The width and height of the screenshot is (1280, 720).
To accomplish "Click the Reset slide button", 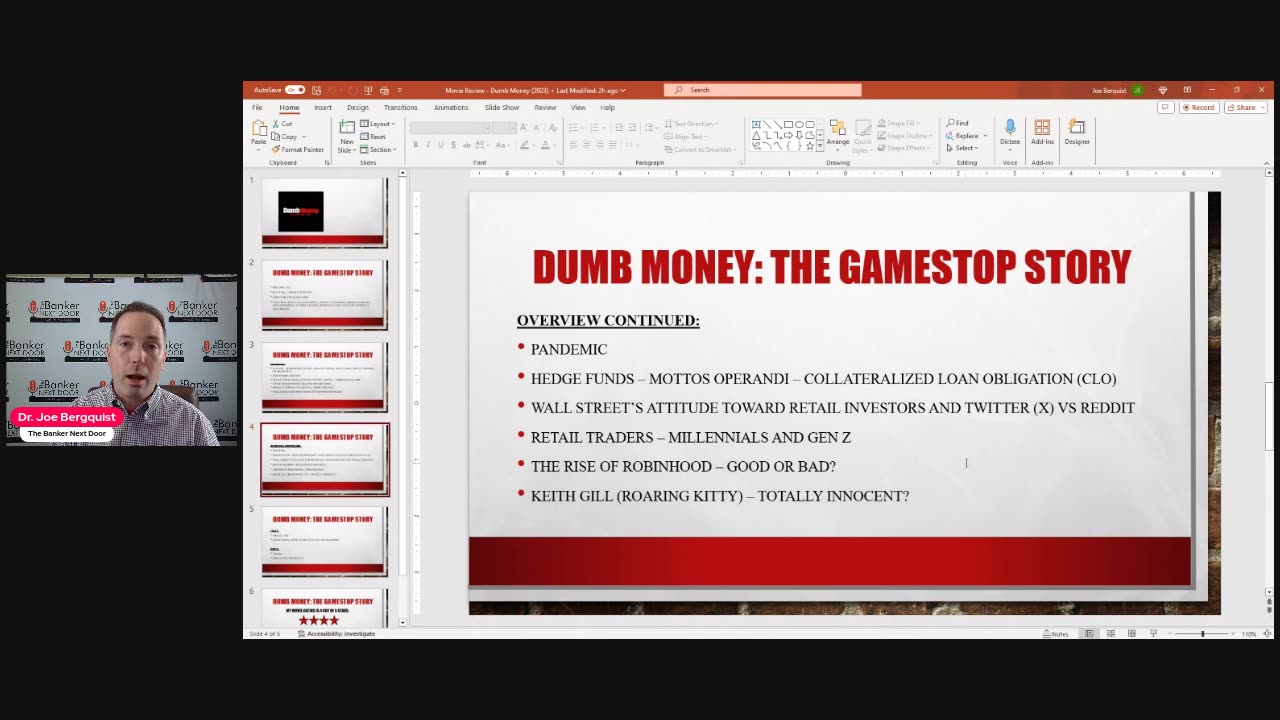I will [x=373, y=136].
